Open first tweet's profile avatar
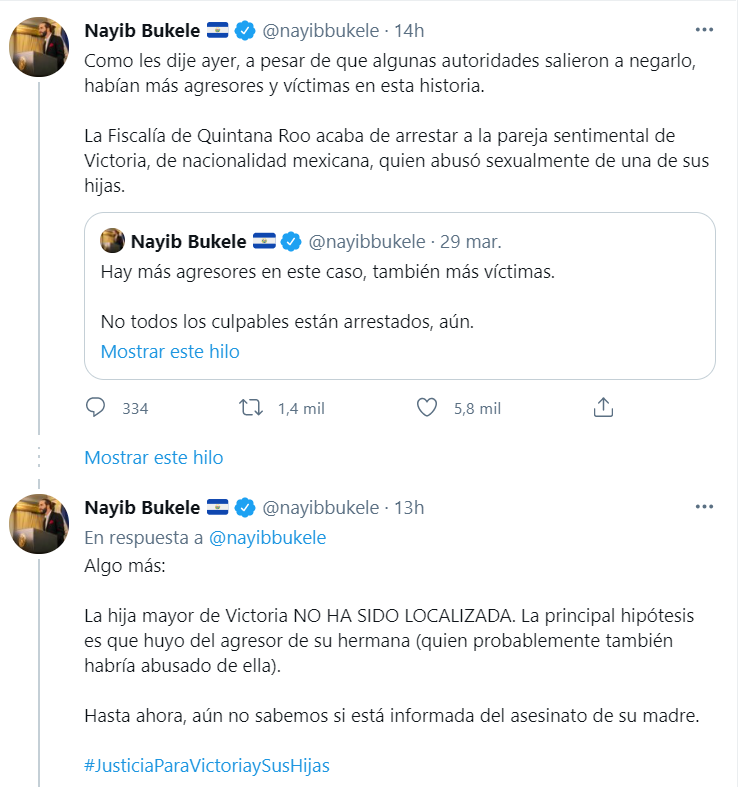 pyautogui.click(x=39, y=46)
